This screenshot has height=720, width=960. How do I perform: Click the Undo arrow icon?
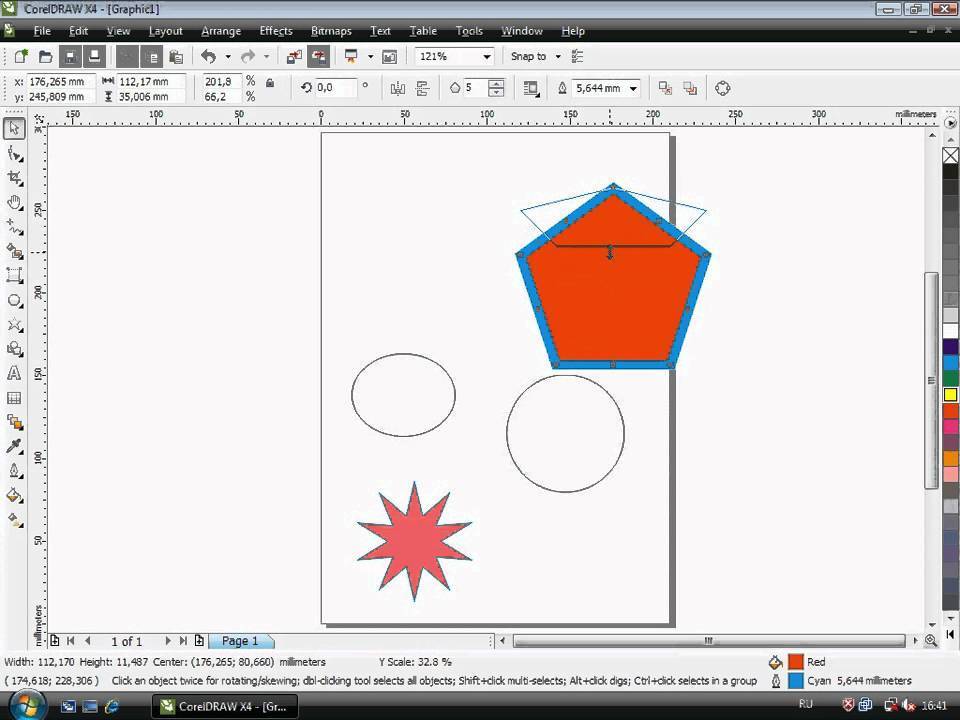[x=208, y=57]
